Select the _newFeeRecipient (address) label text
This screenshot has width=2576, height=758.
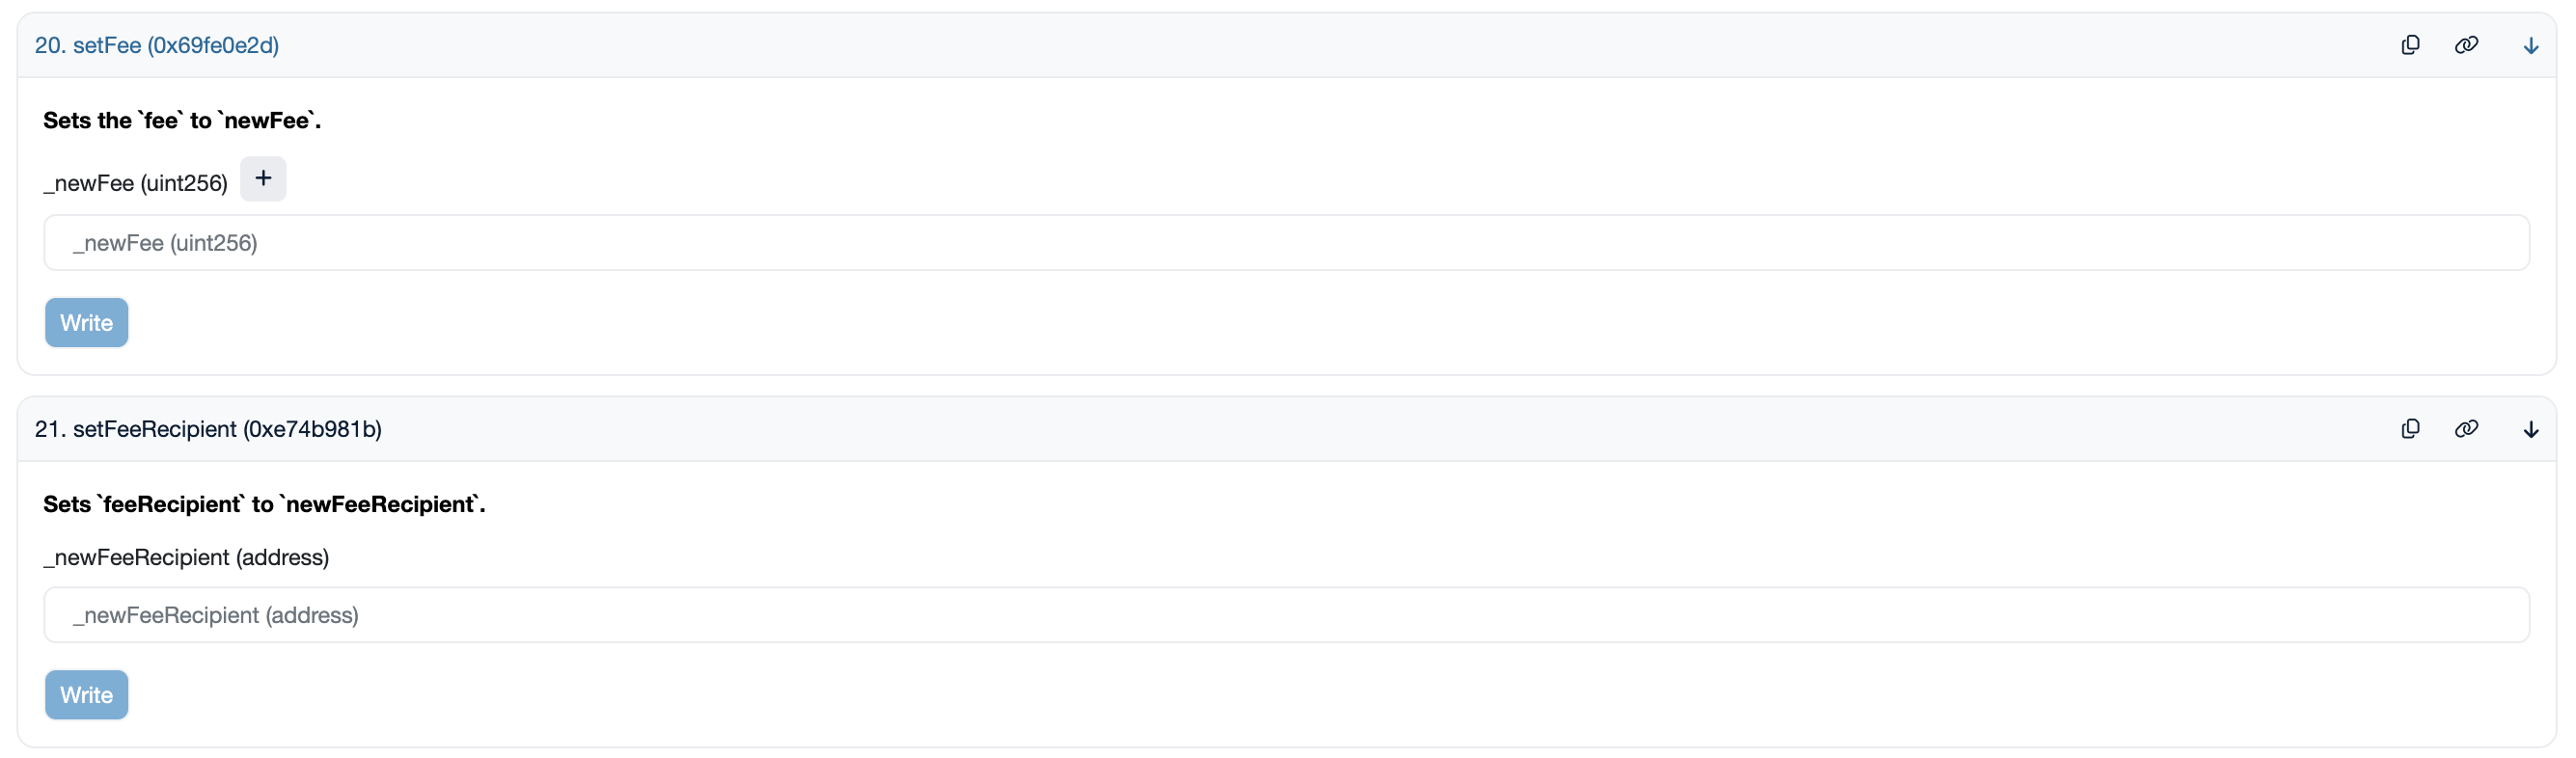pos(186,557)
